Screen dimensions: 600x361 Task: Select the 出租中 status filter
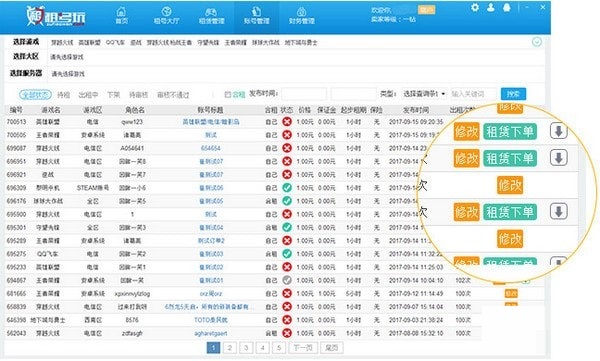coord(88,95)
